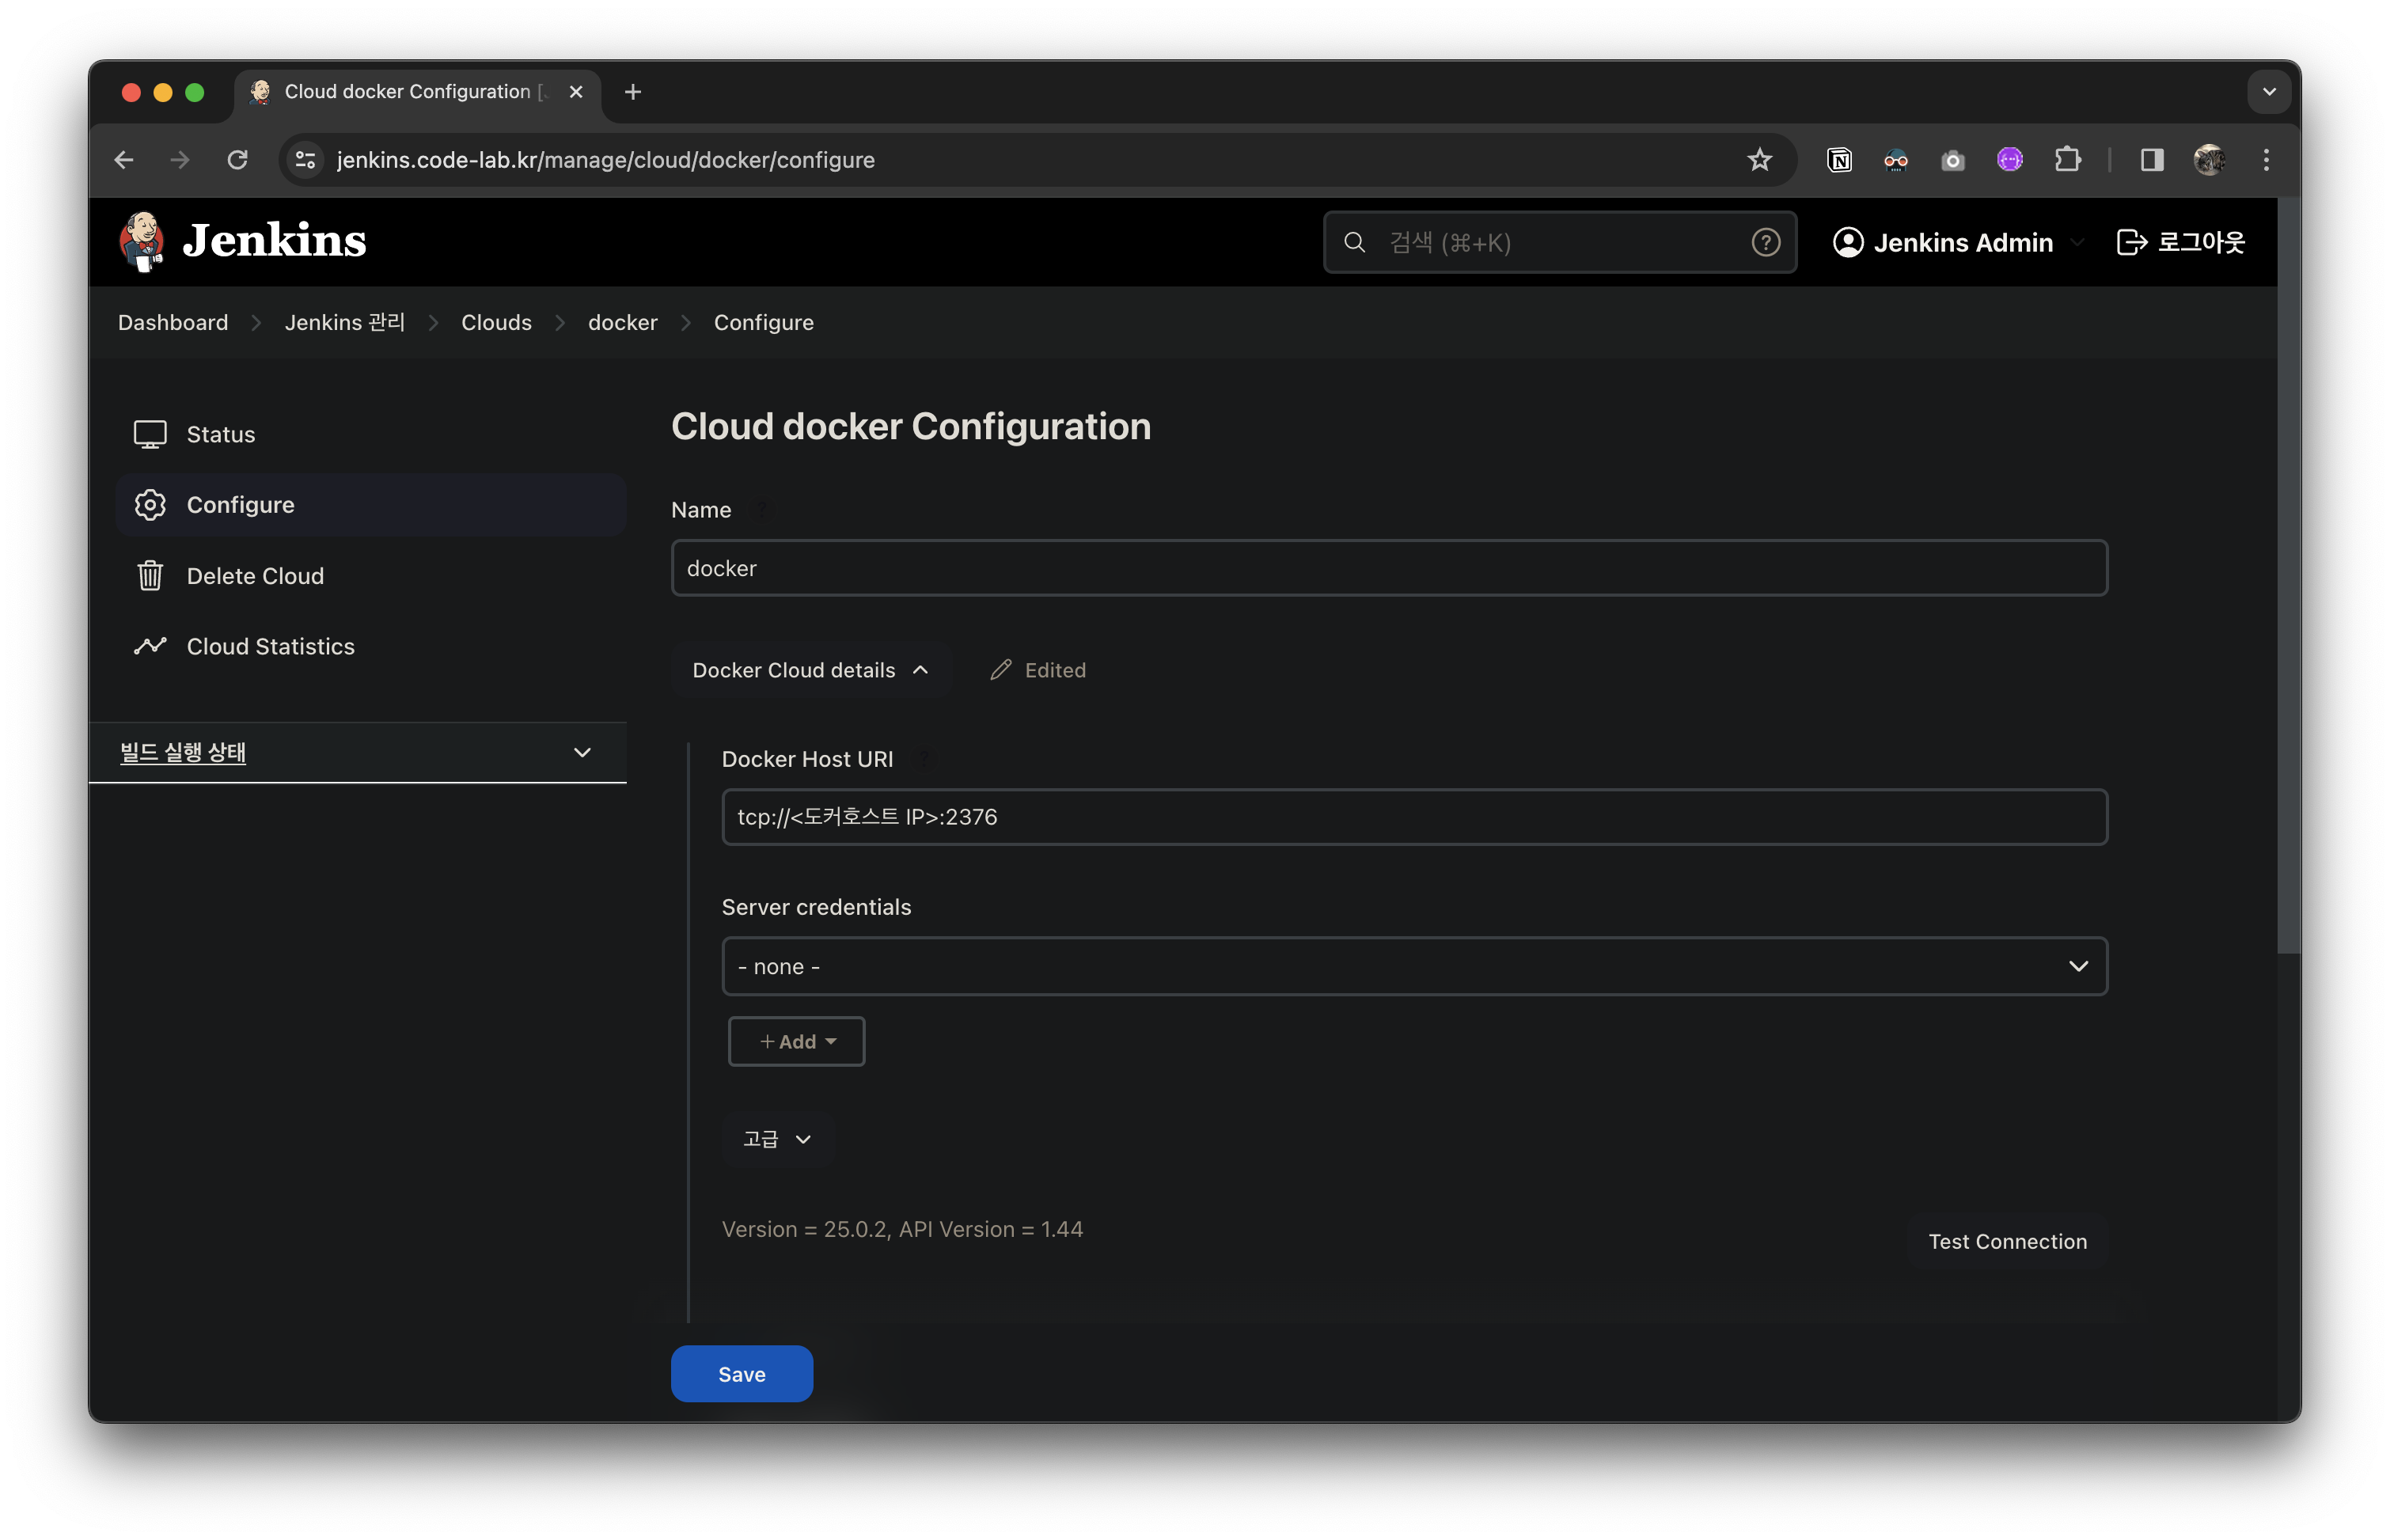Select Delete Cloud in the sidebar
Image resolution: width=2390 pixels, height=1540 pixels.
pos(255,576)
